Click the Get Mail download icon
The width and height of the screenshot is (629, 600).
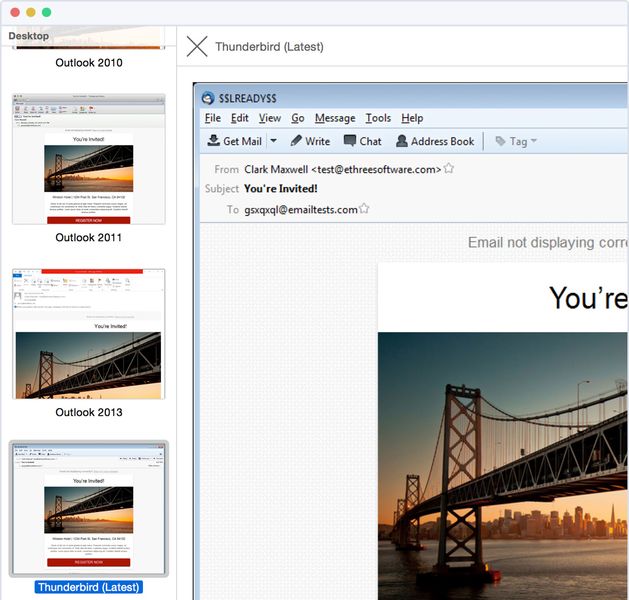pyautogui.click(x=213, y=140)
